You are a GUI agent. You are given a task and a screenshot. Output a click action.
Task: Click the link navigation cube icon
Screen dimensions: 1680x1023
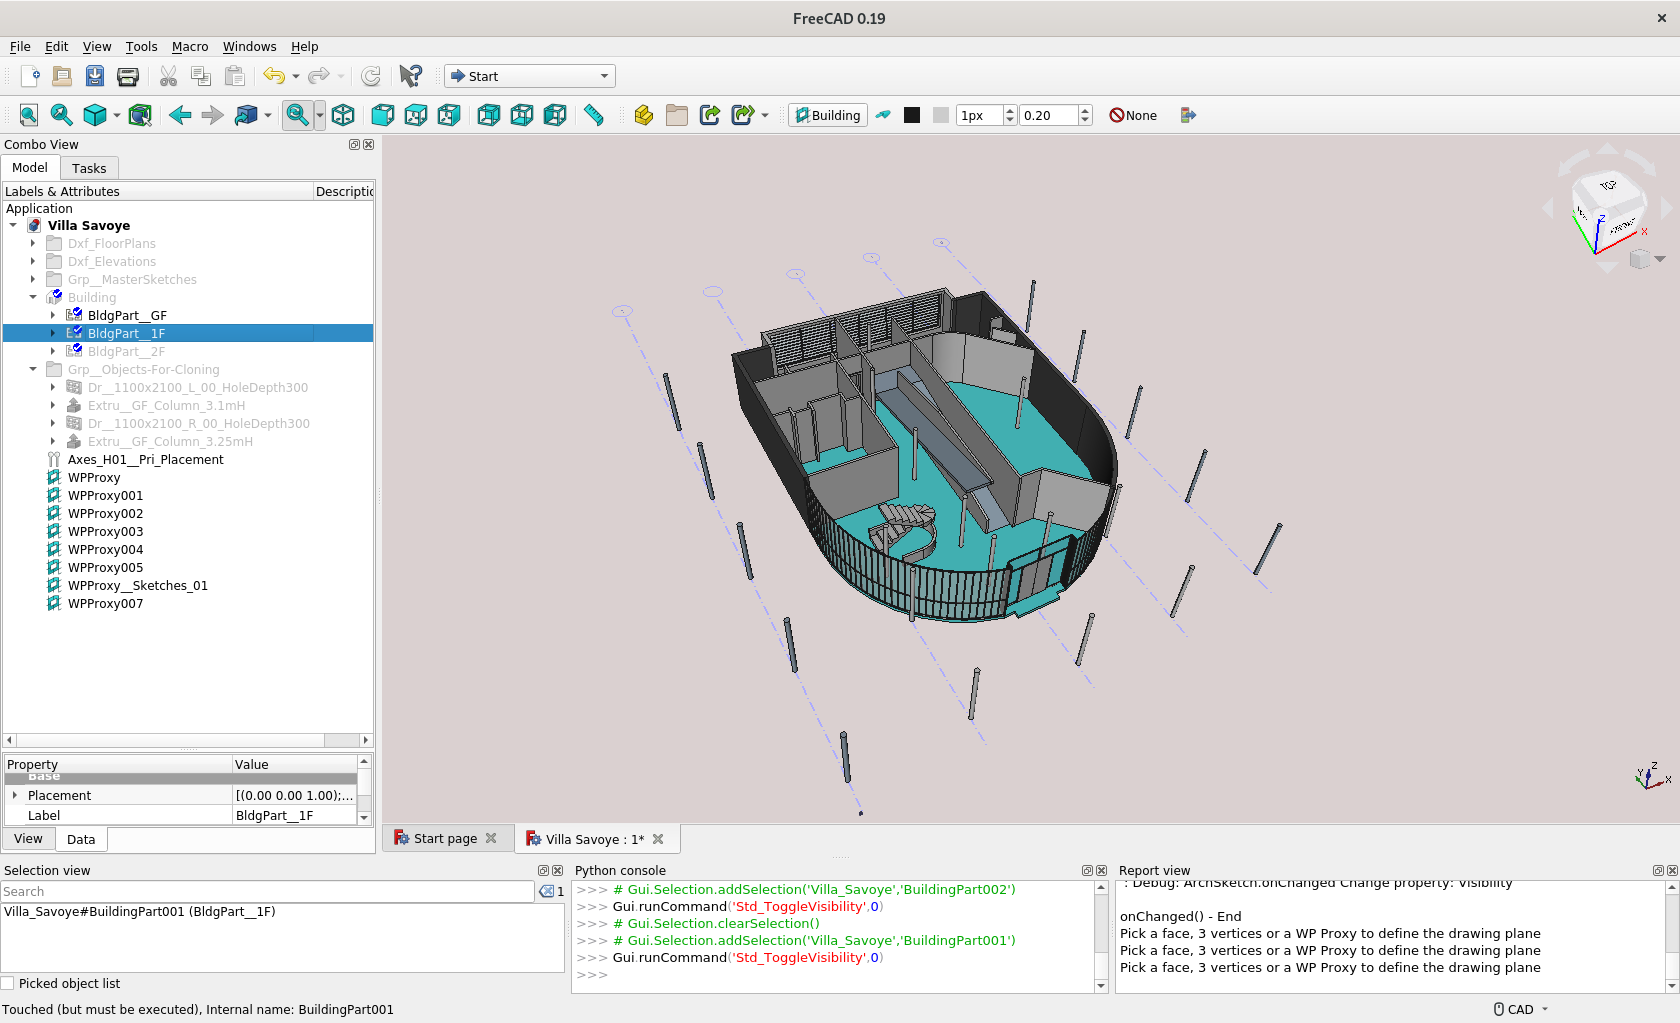pyautogui.click(x=246, y=115)
